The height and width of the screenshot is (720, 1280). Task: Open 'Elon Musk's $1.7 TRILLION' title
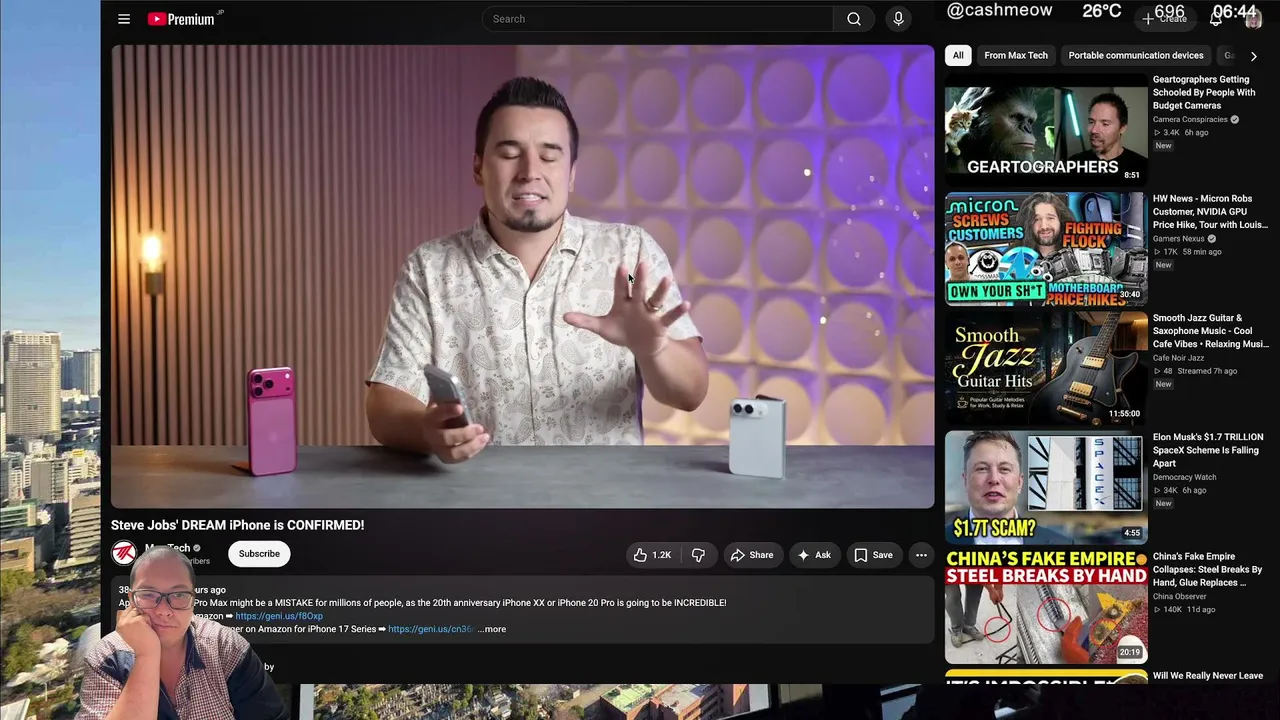click(1208, 450)
